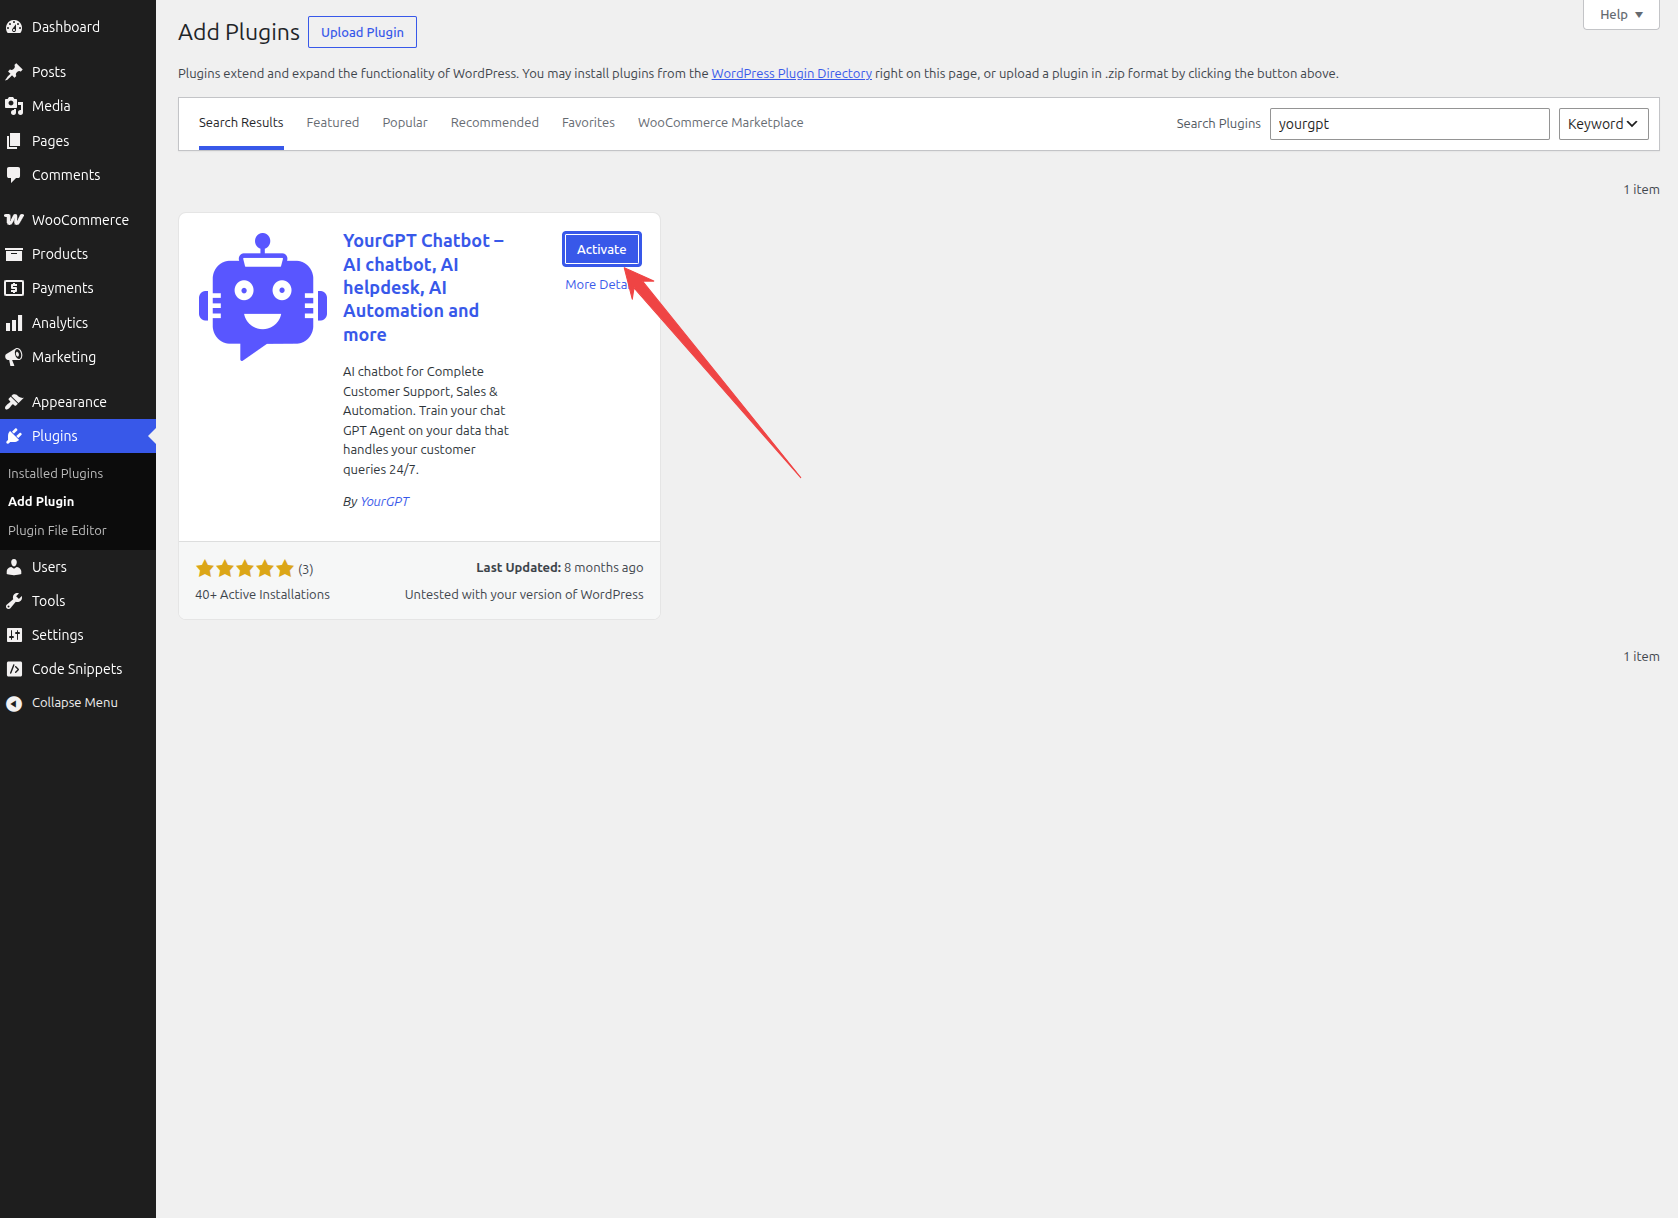Click the Payments dollar icon
Viewport: 1678px width, 1218px height.
(14, 288)
